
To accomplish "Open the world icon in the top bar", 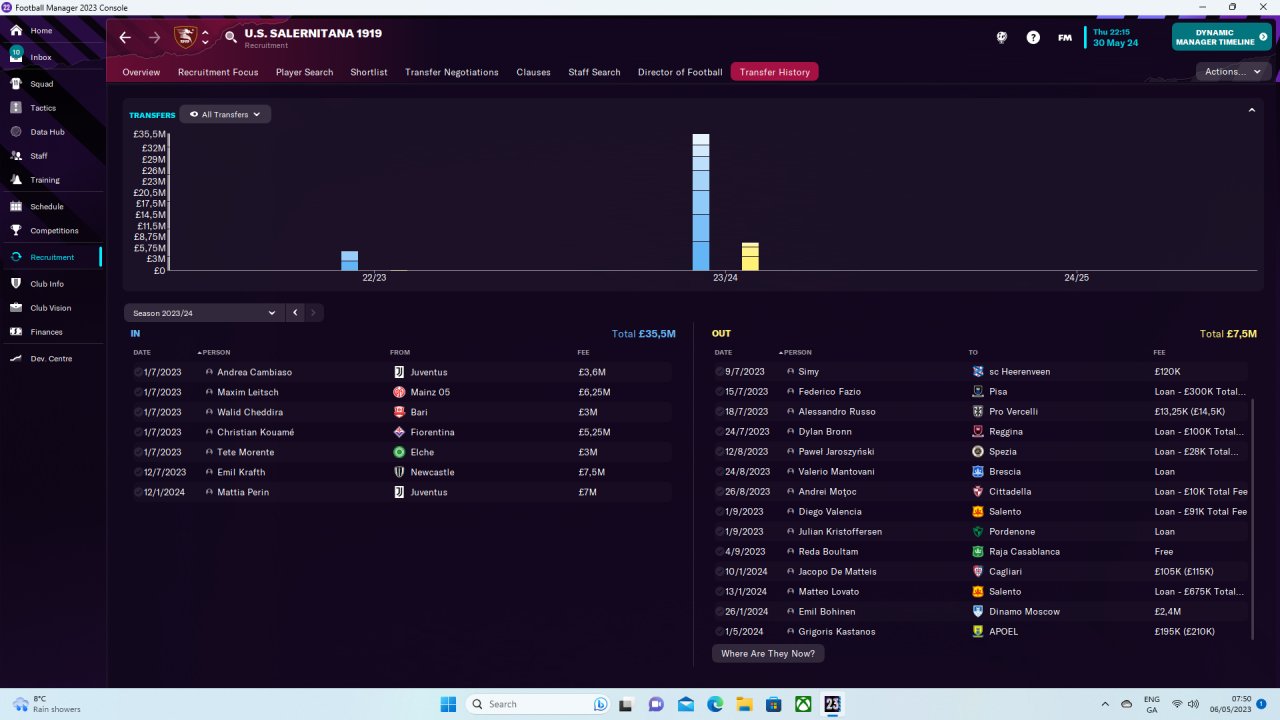I will [x=1002, y=37].
